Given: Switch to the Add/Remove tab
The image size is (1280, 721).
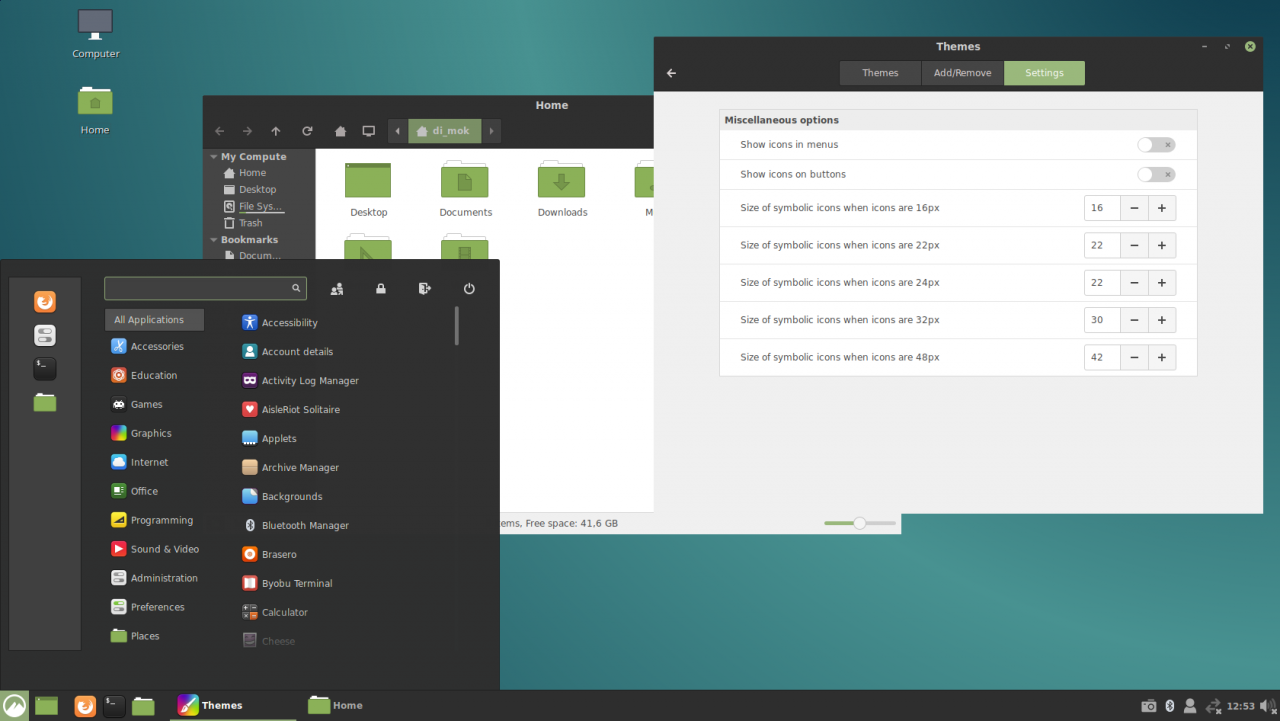Looking at the screenshot, I should click(963, 73).
